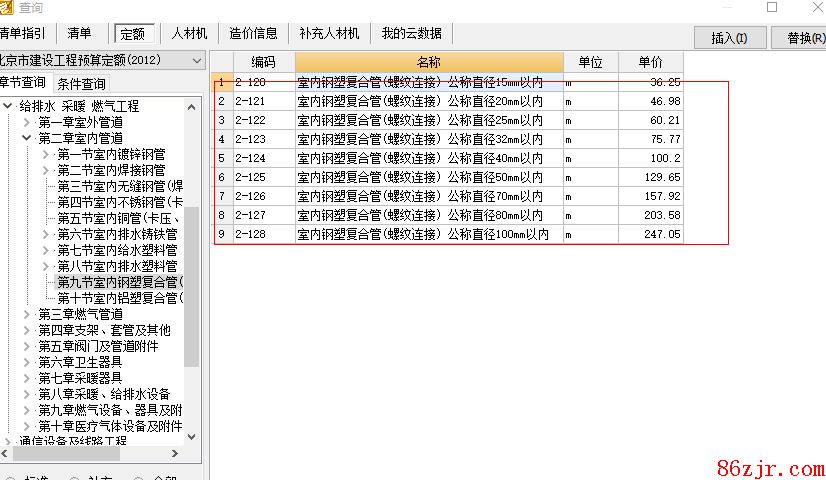Expand the 第六章卫生器具 chapter arrow
The image size is (826, 480).
(27, 362)
